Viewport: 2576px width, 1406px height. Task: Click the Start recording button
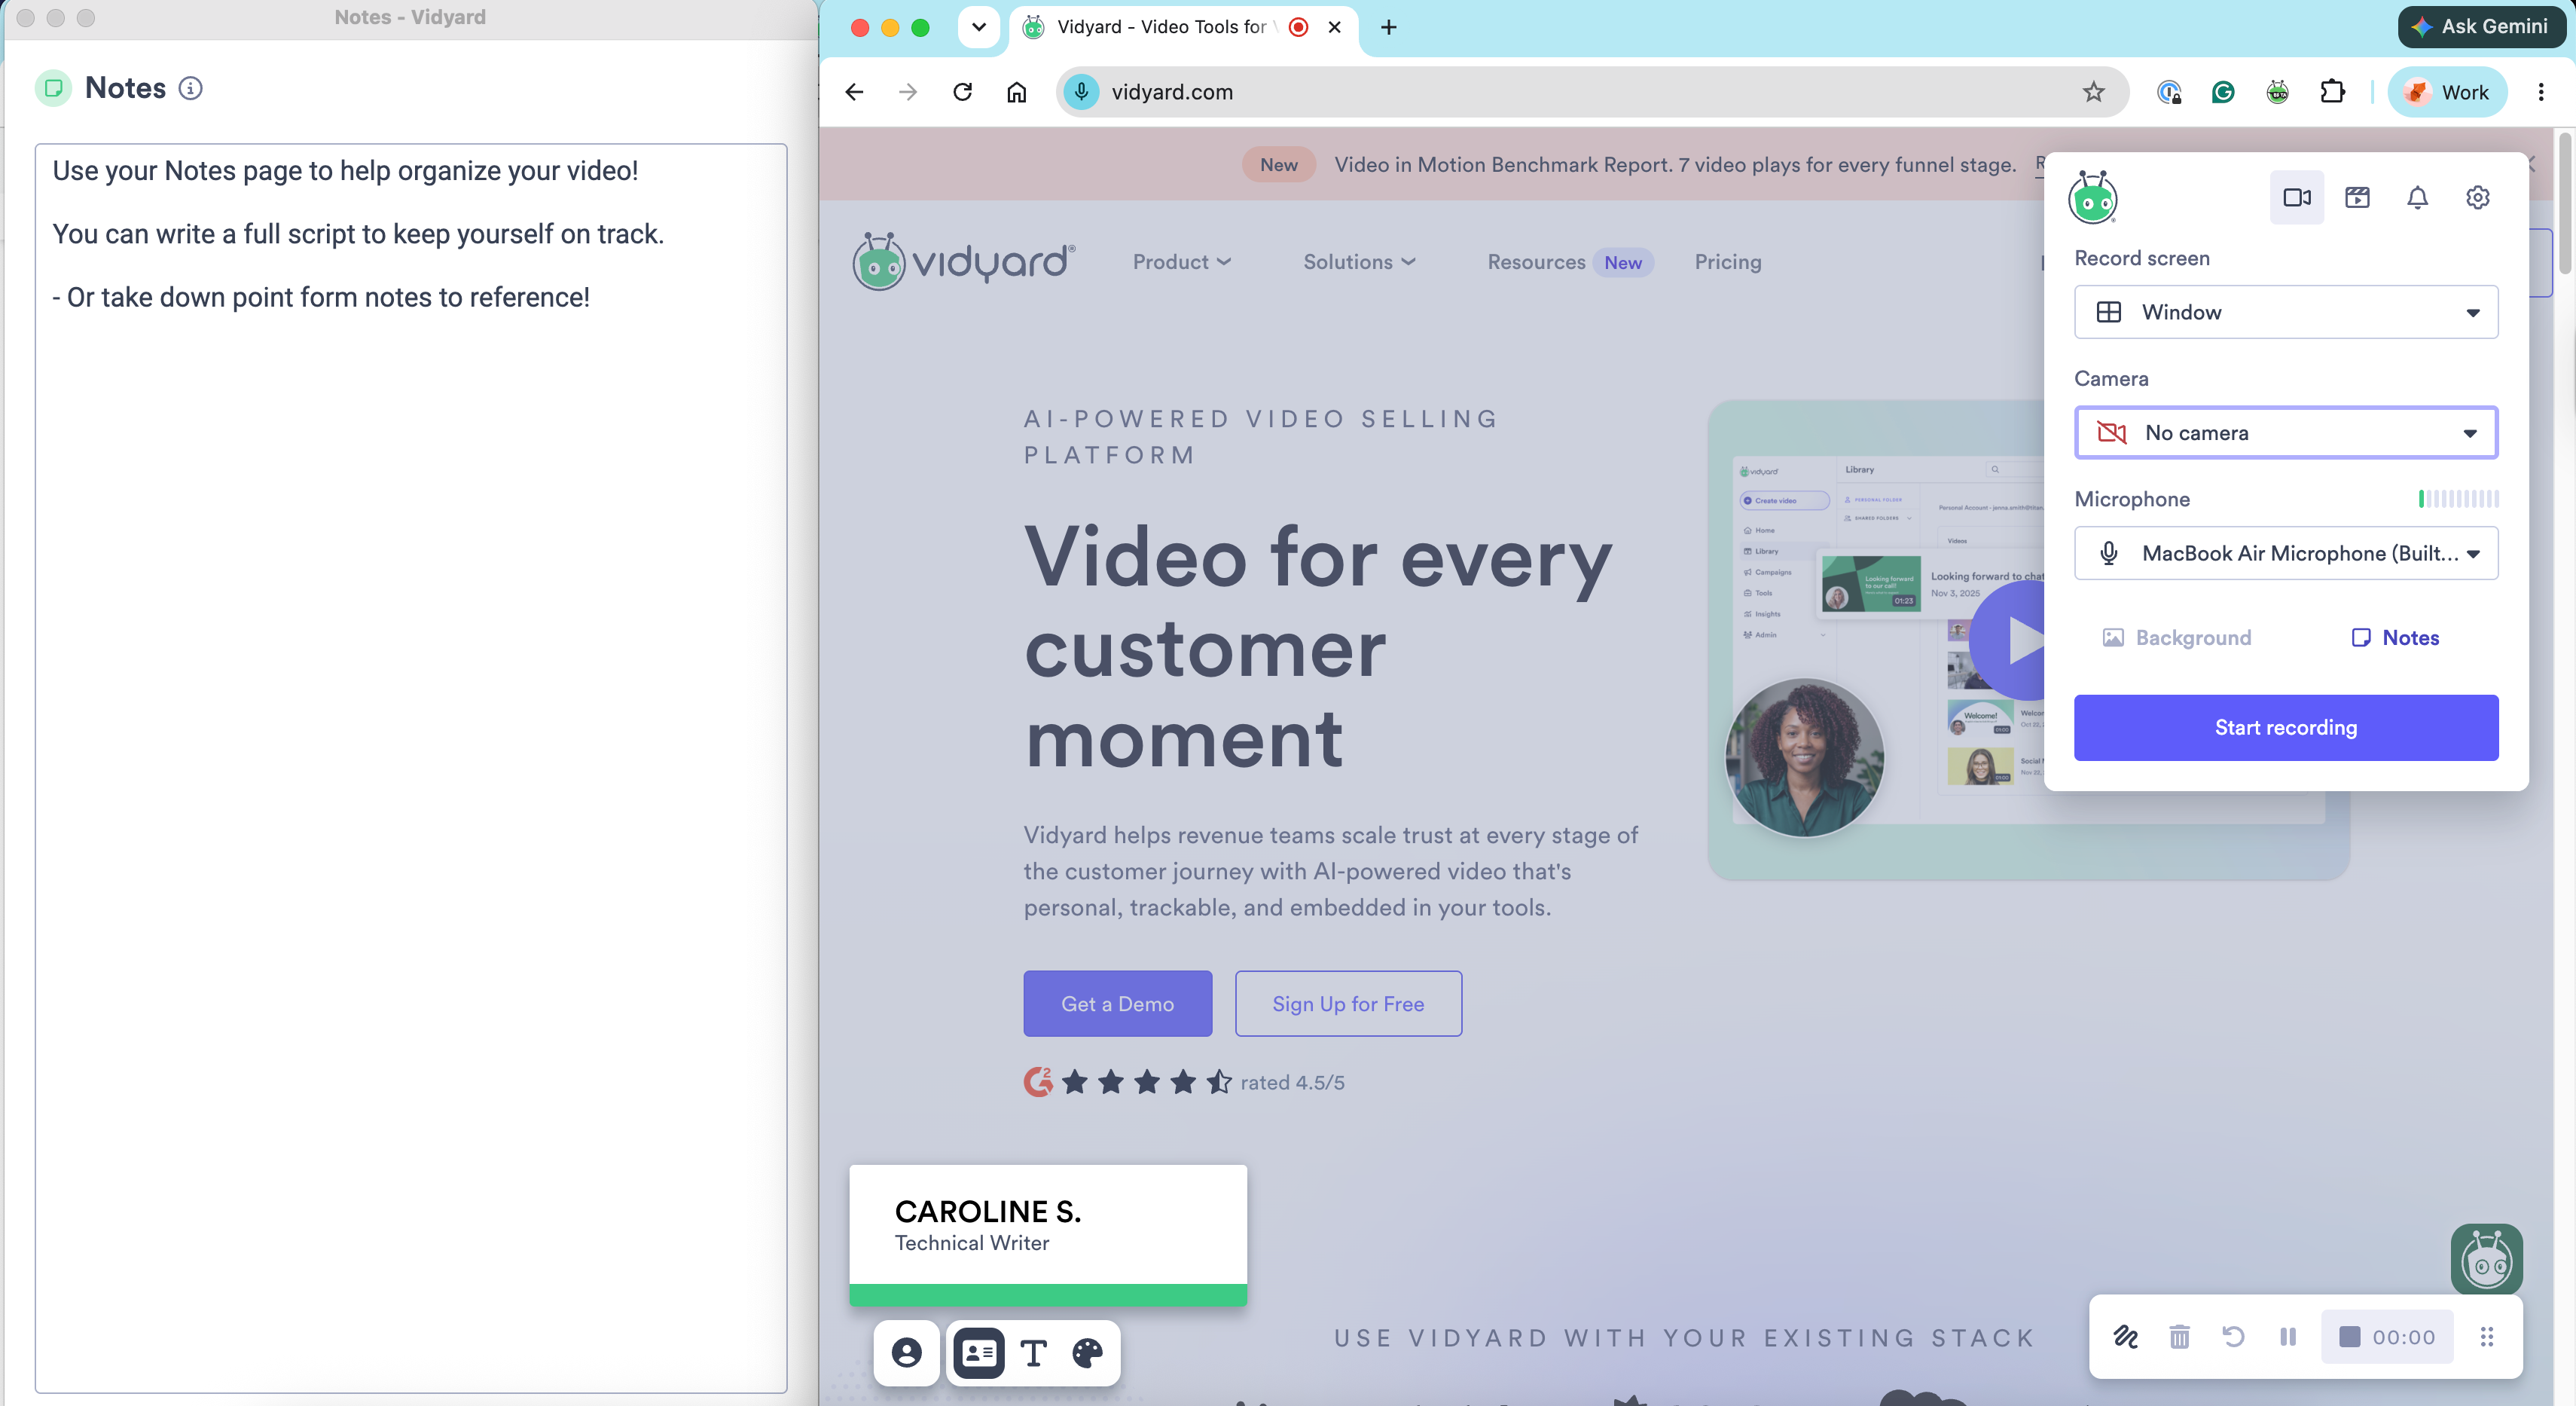pyautogui.click(x=2286, y=728)
